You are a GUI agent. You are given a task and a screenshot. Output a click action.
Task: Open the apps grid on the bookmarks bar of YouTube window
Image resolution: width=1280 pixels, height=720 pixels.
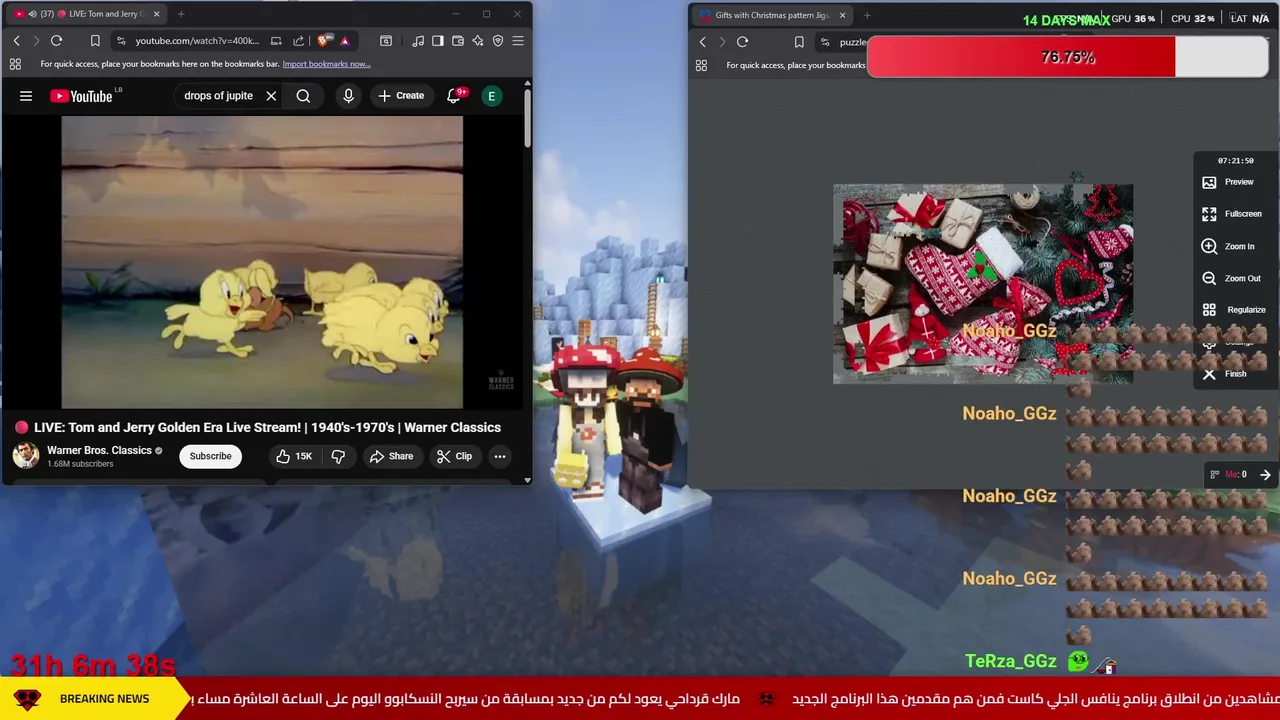click(x=15, y=64)
